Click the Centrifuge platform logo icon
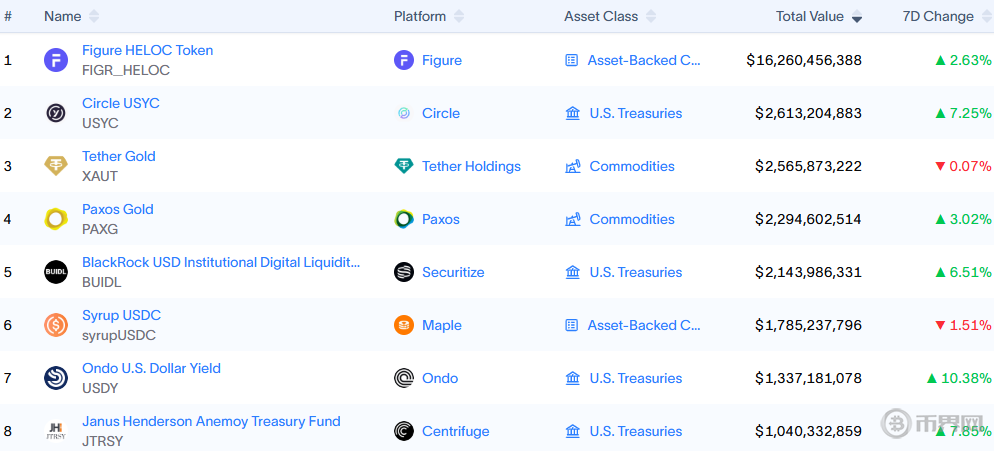994x451 pixels. pos(404,431)
